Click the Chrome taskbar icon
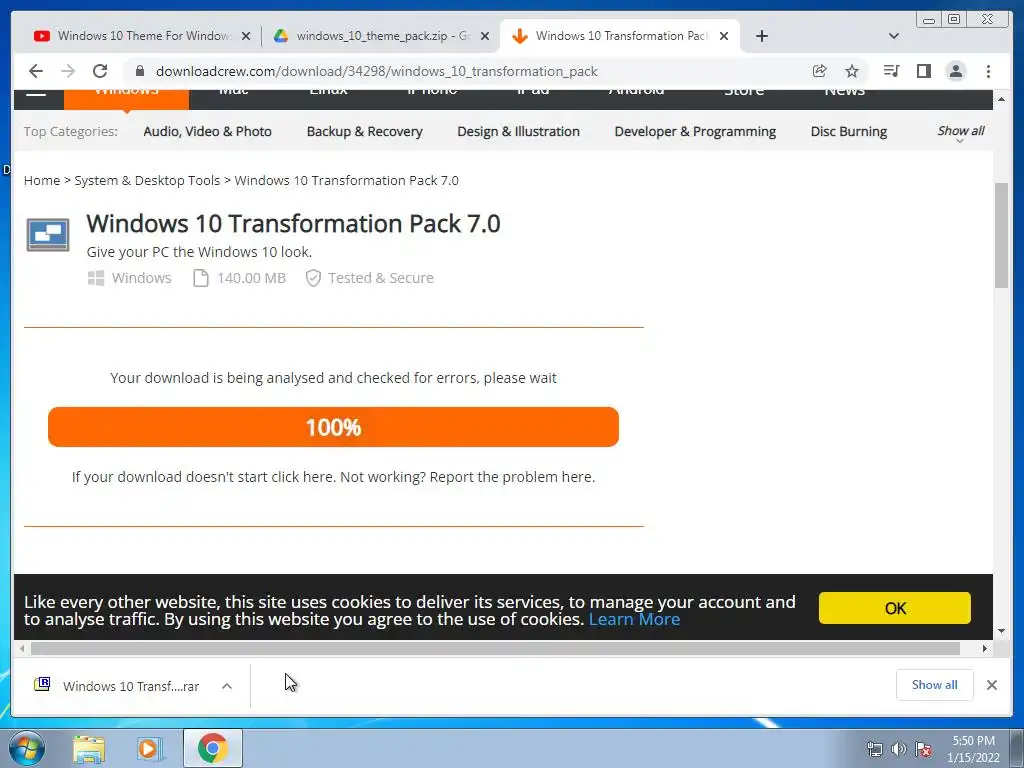 [213, 748]
